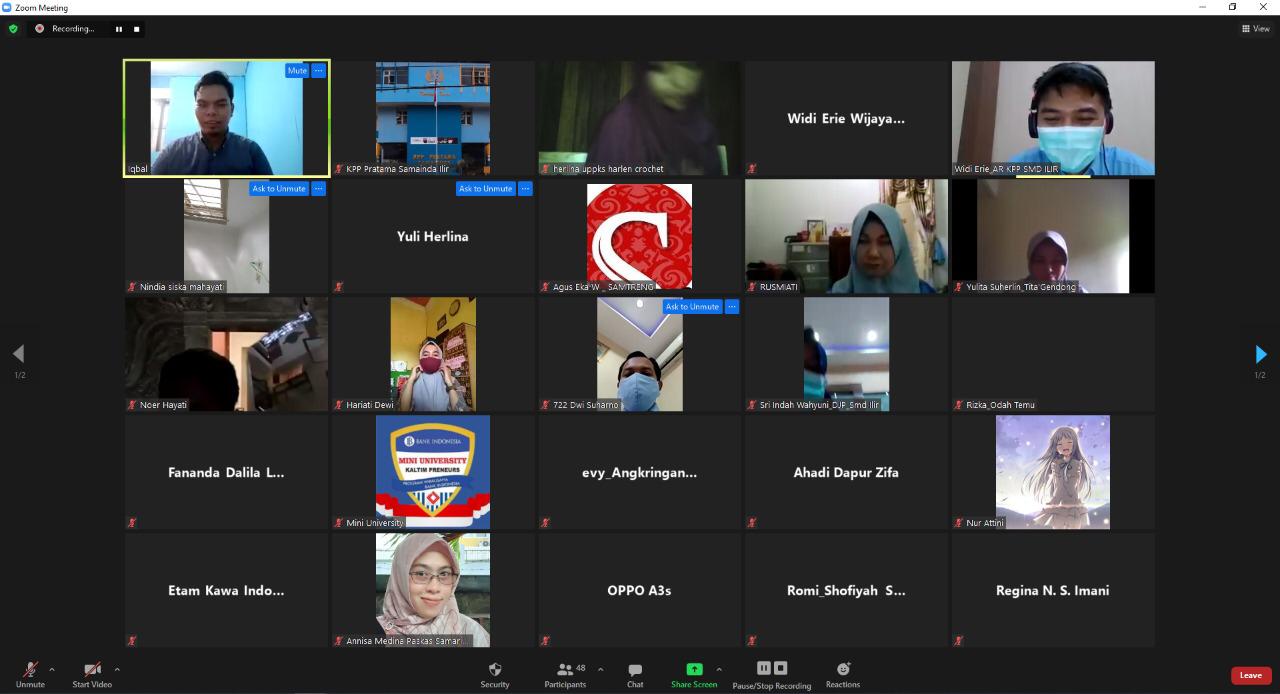Open more options on Yuli Herlina's tile

[x=525, y=189]
